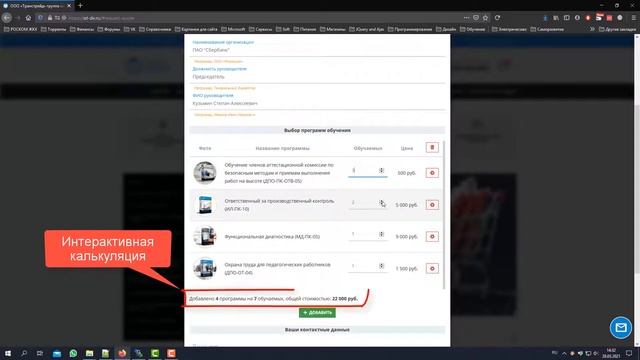Open Task View on the taskbar
Screen dimensions: 640x360
coord(40,353)
